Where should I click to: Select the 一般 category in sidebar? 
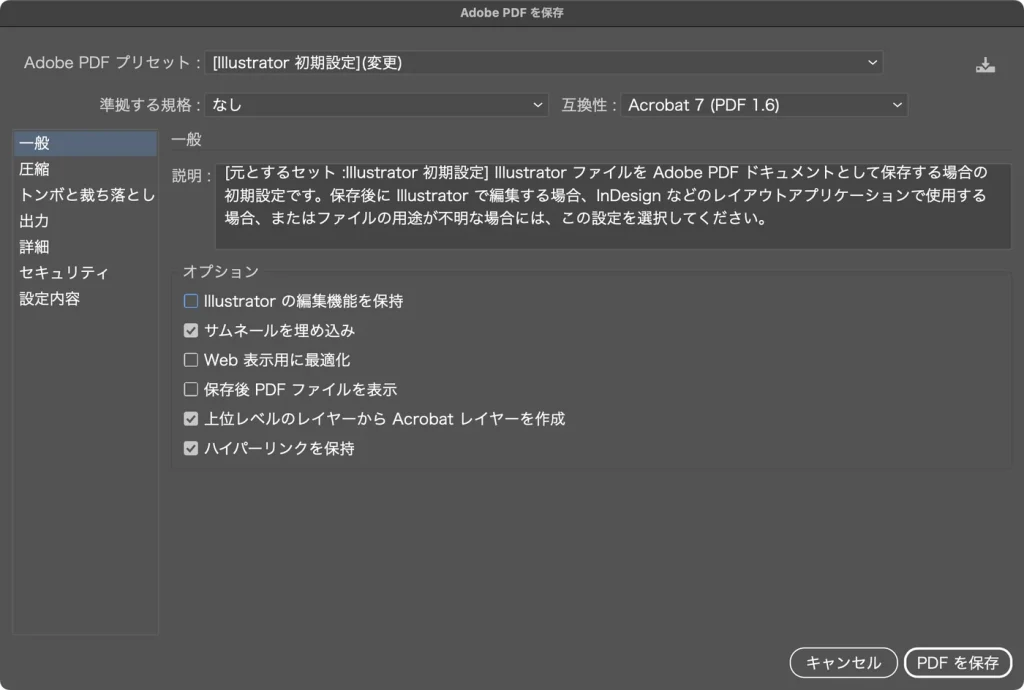click(x=85, y=143)
